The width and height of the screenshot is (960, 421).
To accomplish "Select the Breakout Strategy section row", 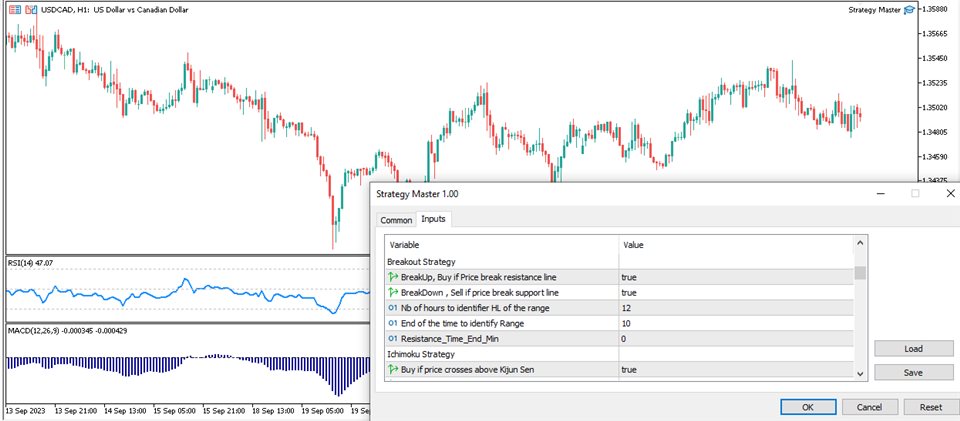I will pyautogui.click(x=619, y=262).
